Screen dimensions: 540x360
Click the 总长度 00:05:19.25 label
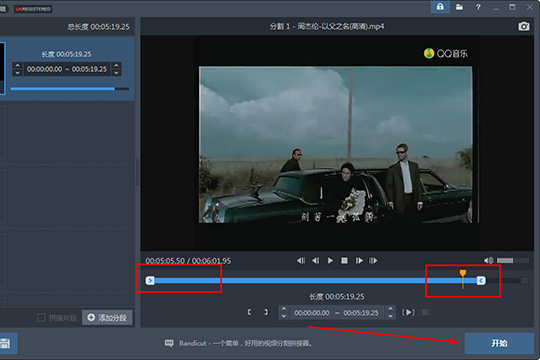[x=98, y=27]
